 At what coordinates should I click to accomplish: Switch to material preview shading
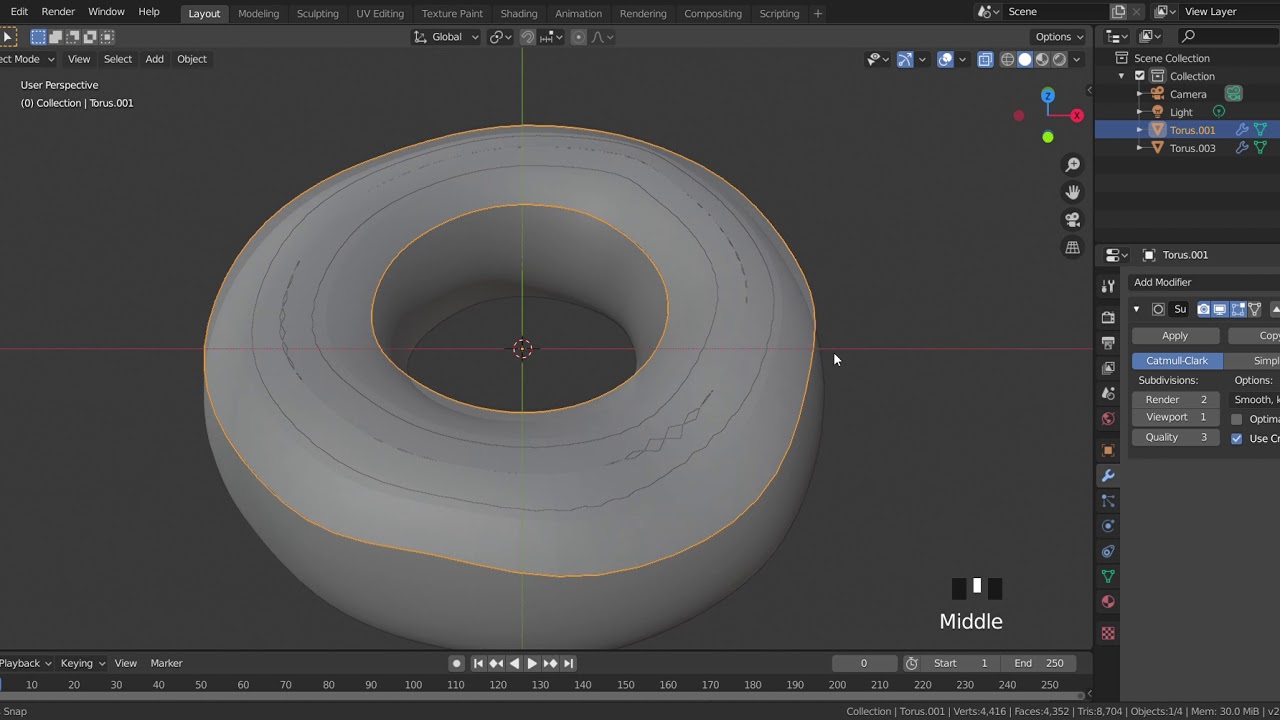click(x=1042, y=60)
